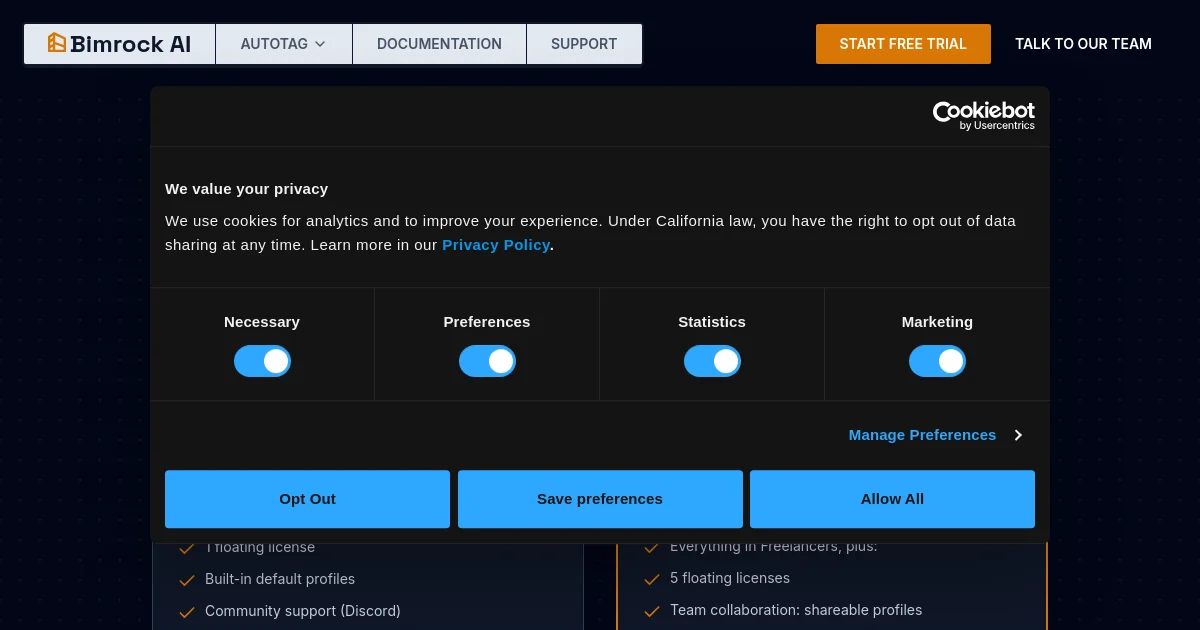The width and height of the screenshot is (1200, 630).
Task: Disable the Preferences cookies switch
Action: point(487,361)
